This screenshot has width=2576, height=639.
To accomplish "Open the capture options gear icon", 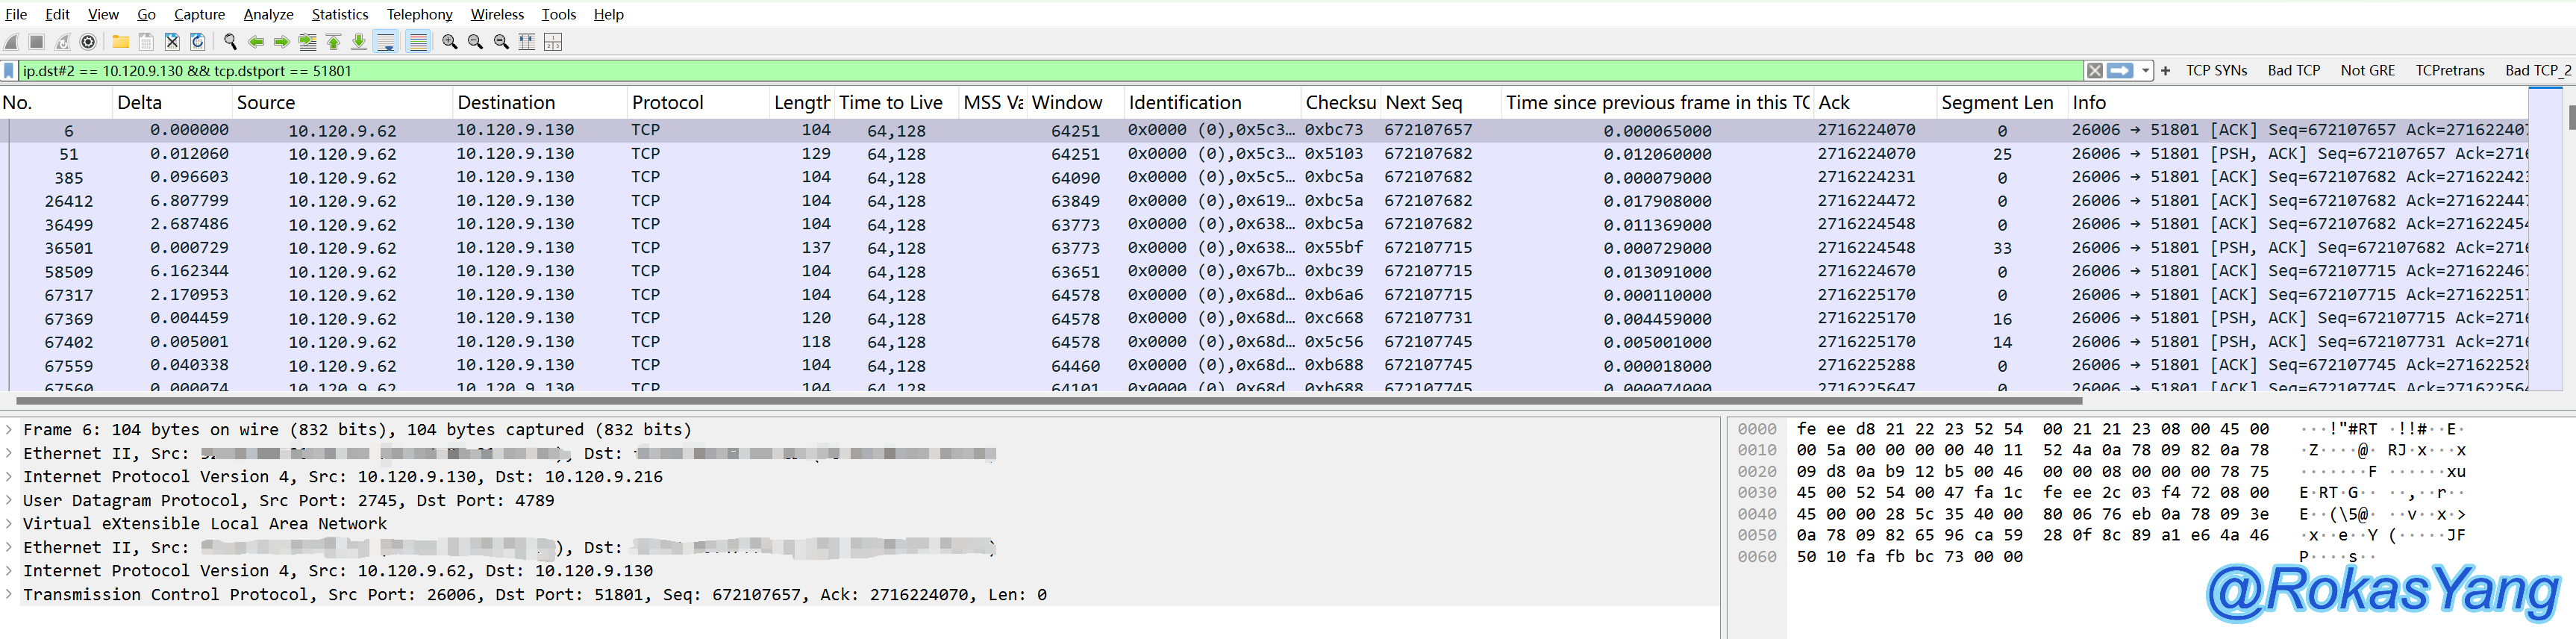I will [x=88, y=42].
